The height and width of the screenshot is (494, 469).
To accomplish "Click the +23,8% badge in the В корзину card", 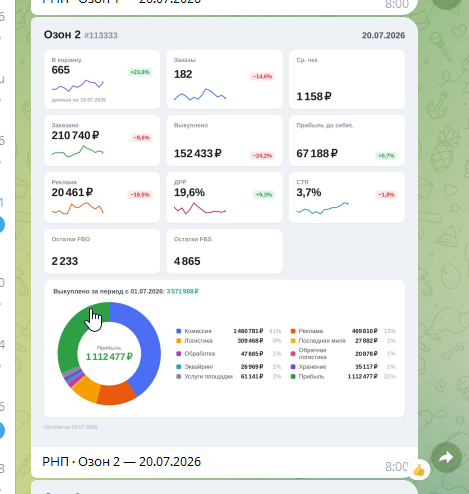I will 140,72.
